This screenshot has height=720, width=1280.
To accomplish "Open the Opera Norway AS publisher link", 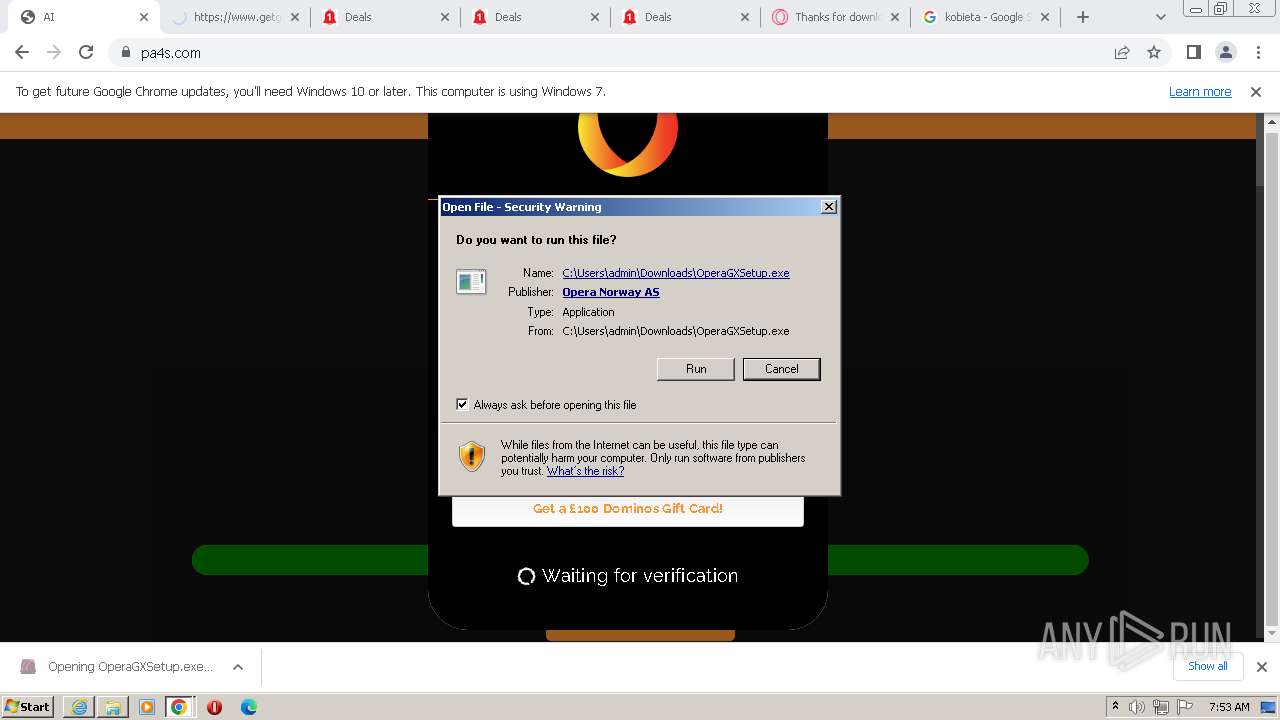I will click(610, 292).
